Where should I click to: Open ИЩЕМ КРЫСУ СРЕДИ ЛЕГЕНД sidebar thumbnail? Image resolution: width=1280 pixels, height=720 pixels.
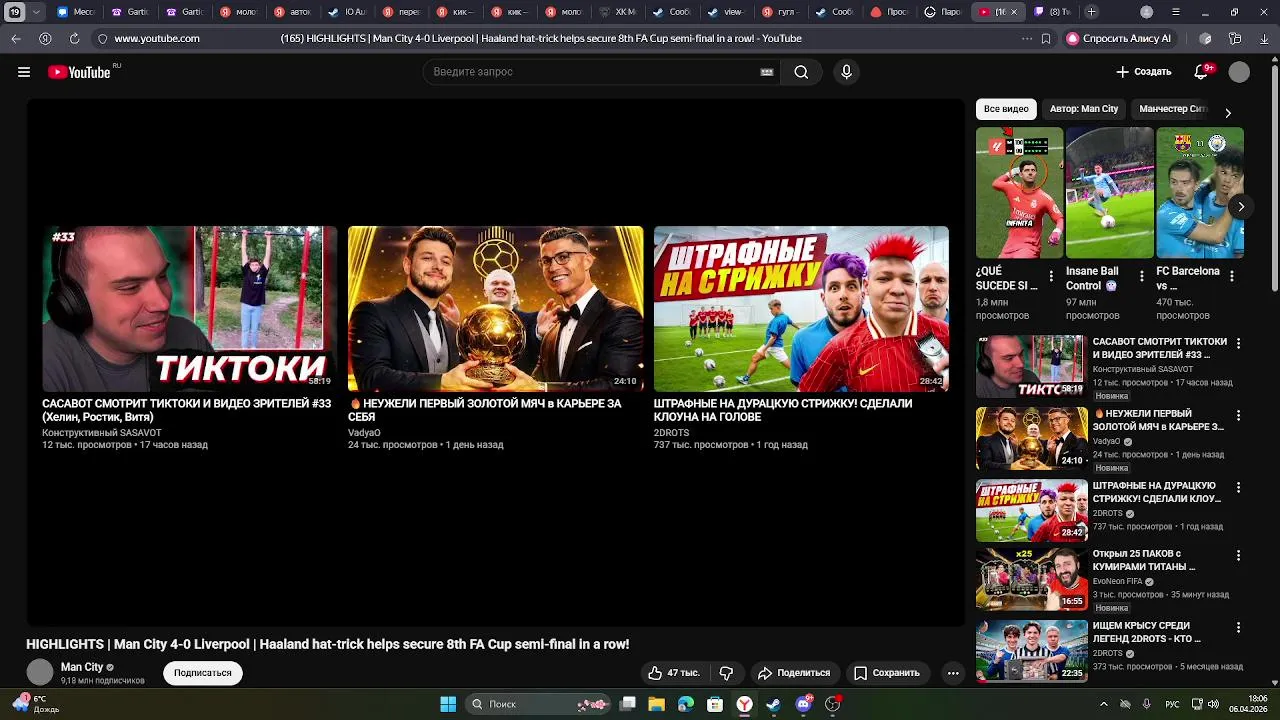[x=1031, y=650]
